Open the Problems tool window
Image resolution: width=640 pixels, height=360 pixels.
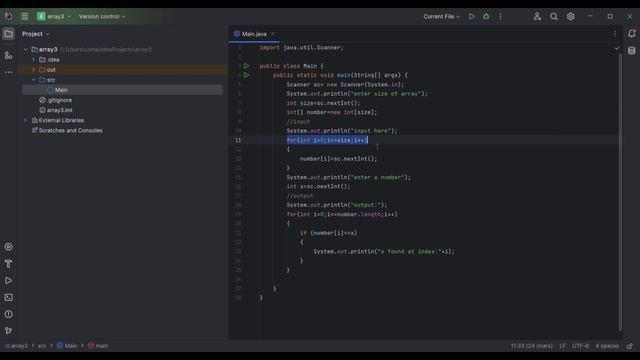tap(9, 314)
